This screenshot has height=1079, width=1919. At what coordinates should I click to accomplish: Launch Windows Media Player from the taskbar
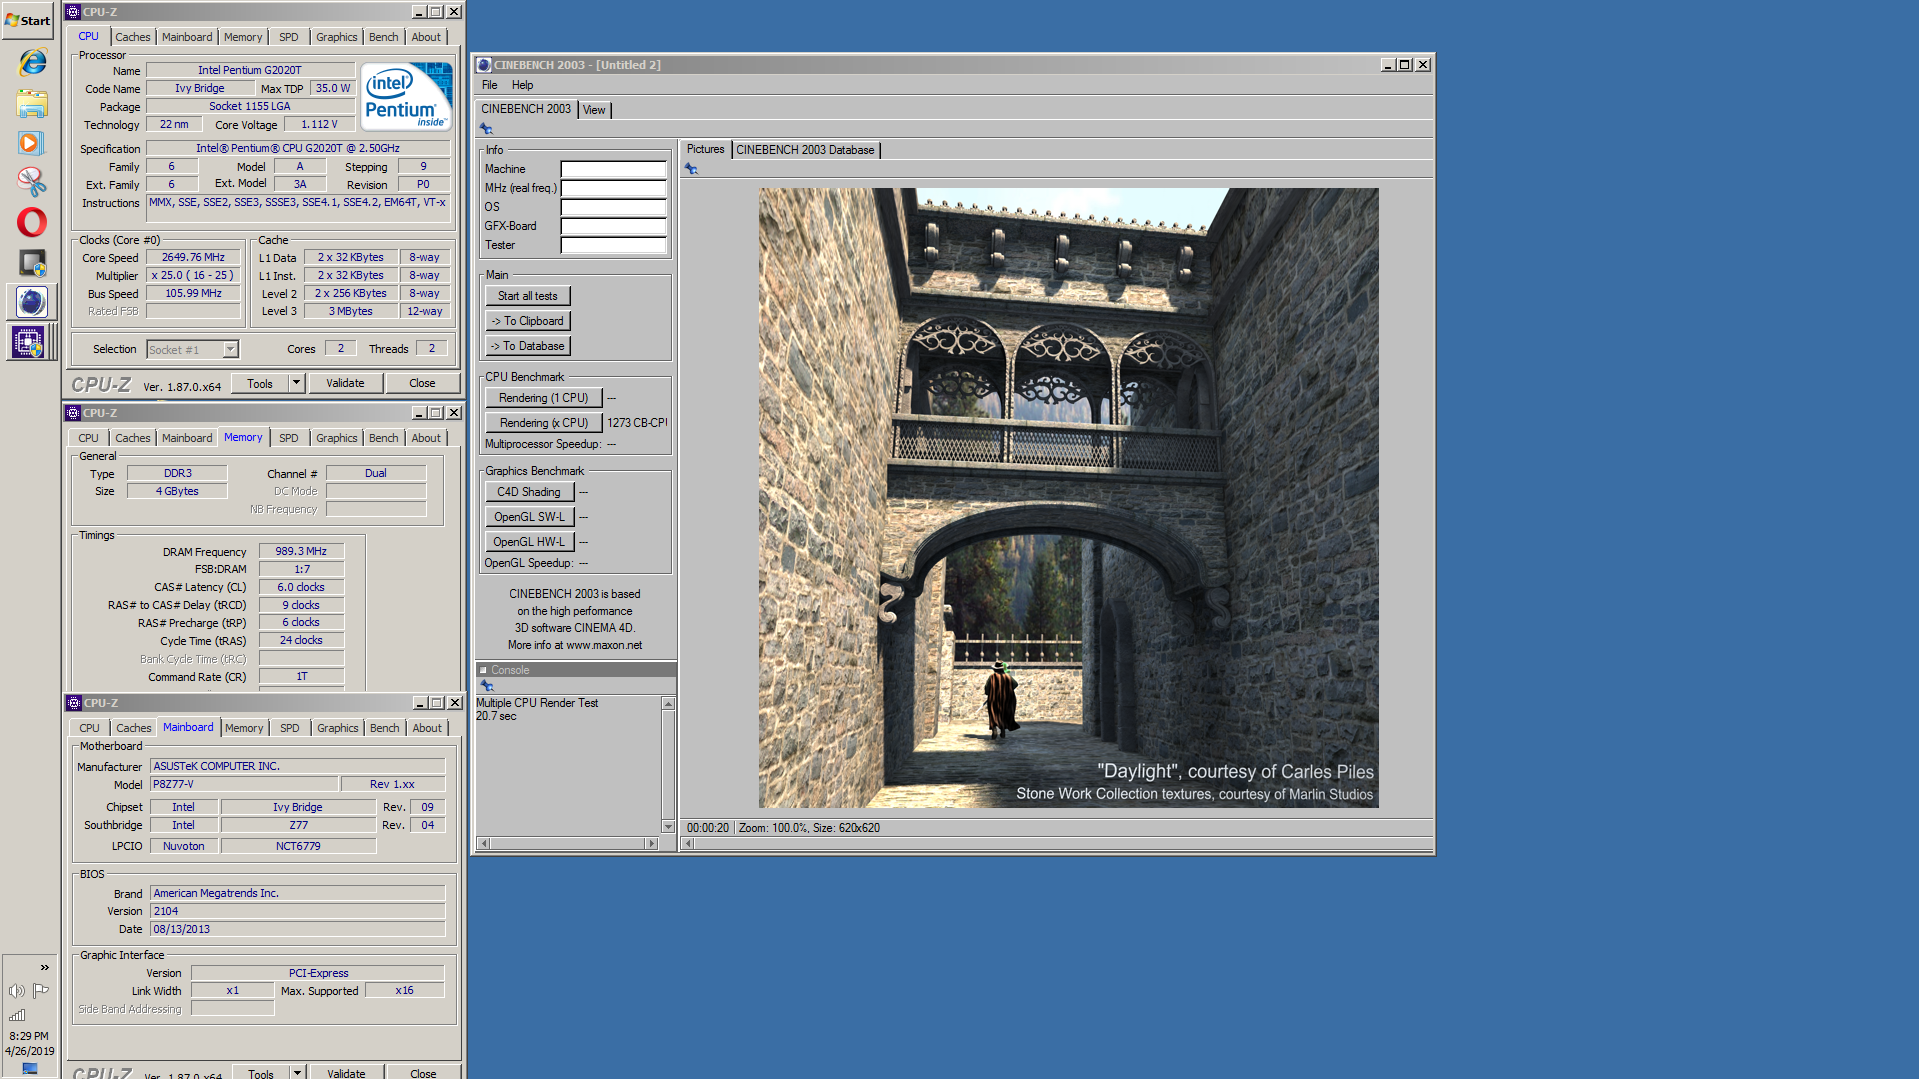pos(31,143)
